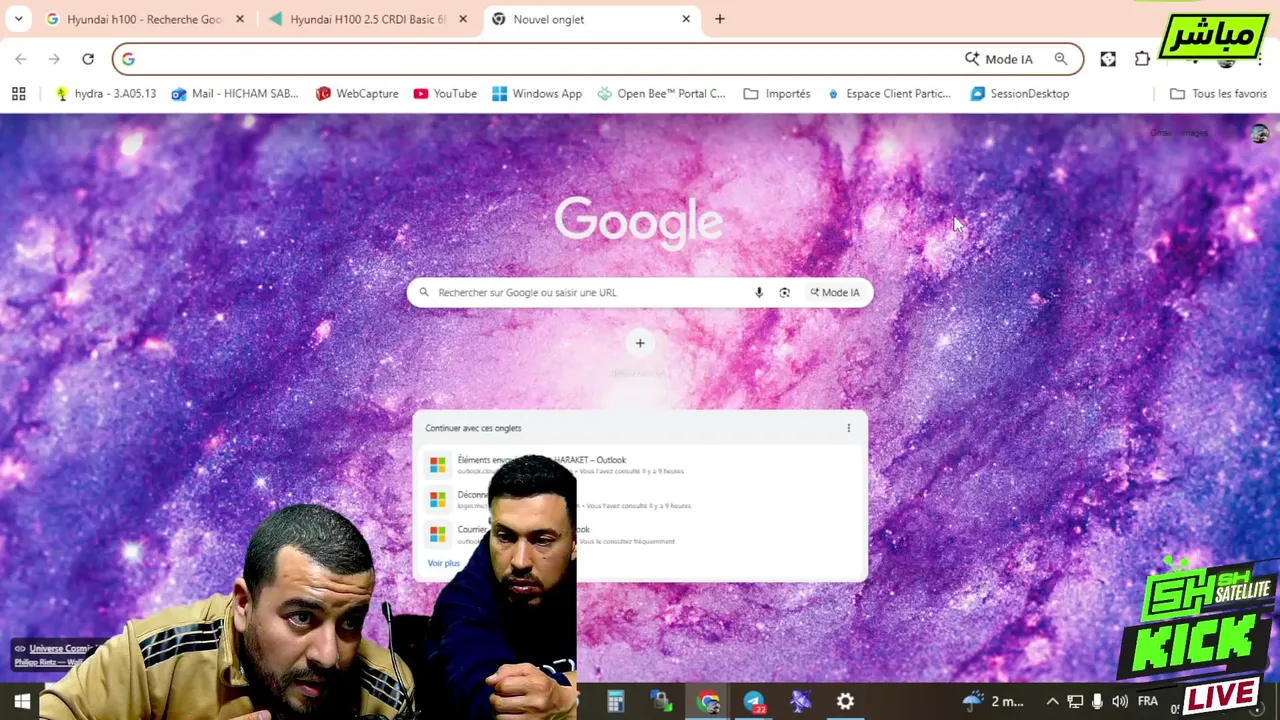This screenshot has width=1280, height=720.
Task: Open the satellite dish app in taskbar
Action: [x=800, y=702]
